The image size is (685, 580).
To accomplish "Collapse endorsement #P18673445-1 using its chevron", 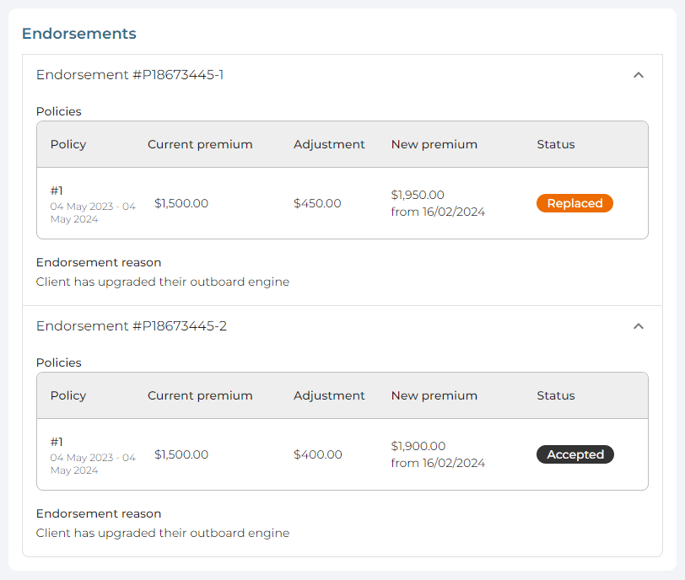I will pos(638,75).
